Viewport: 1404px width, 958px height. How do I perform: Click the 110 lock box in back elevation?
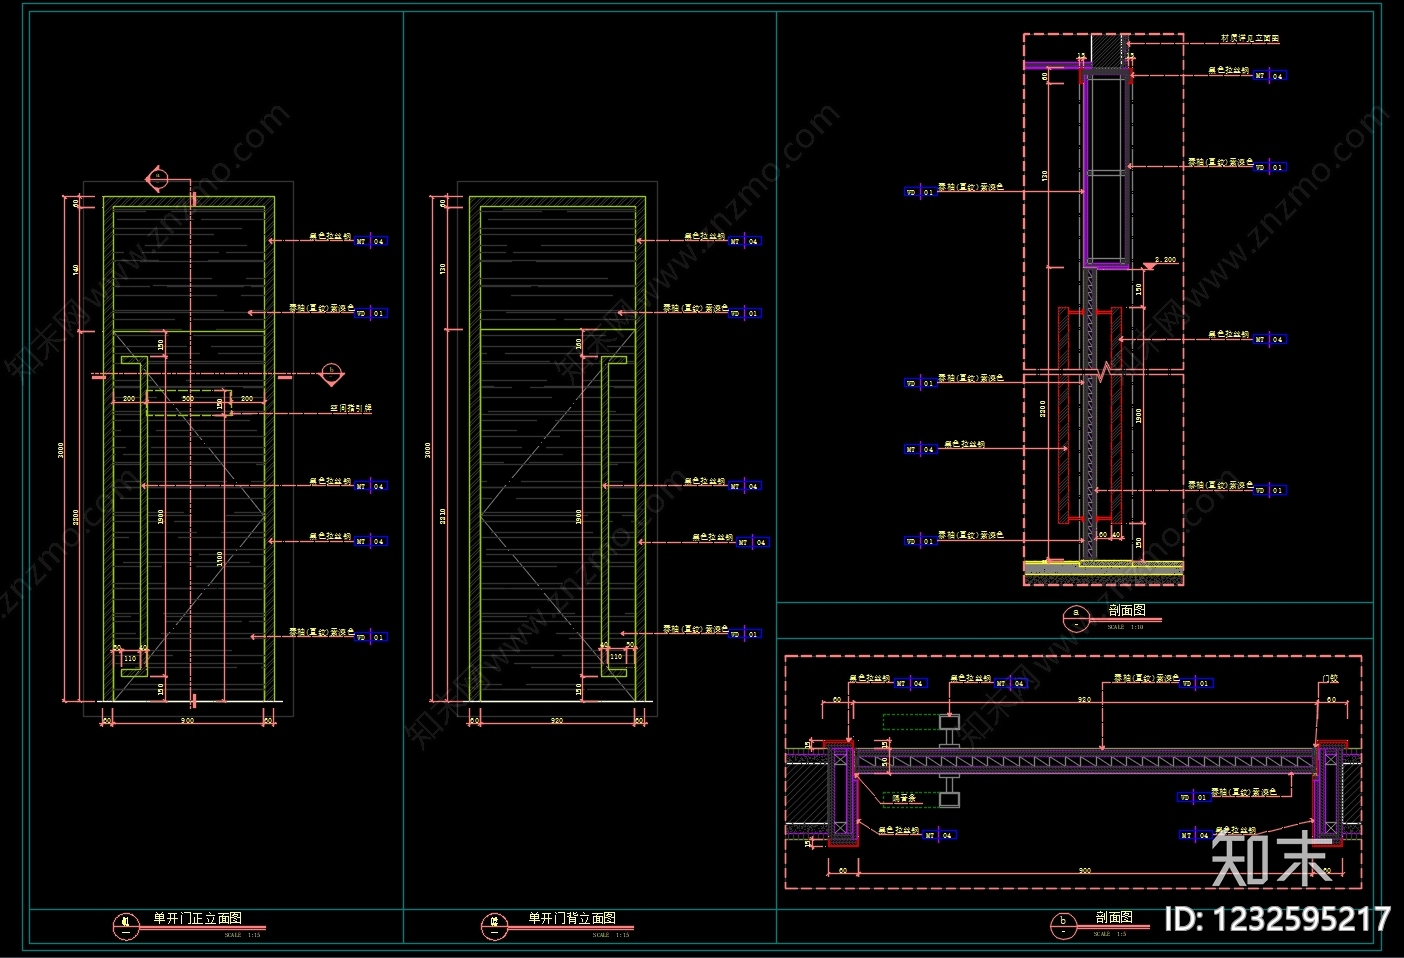[x=617, y=657]
